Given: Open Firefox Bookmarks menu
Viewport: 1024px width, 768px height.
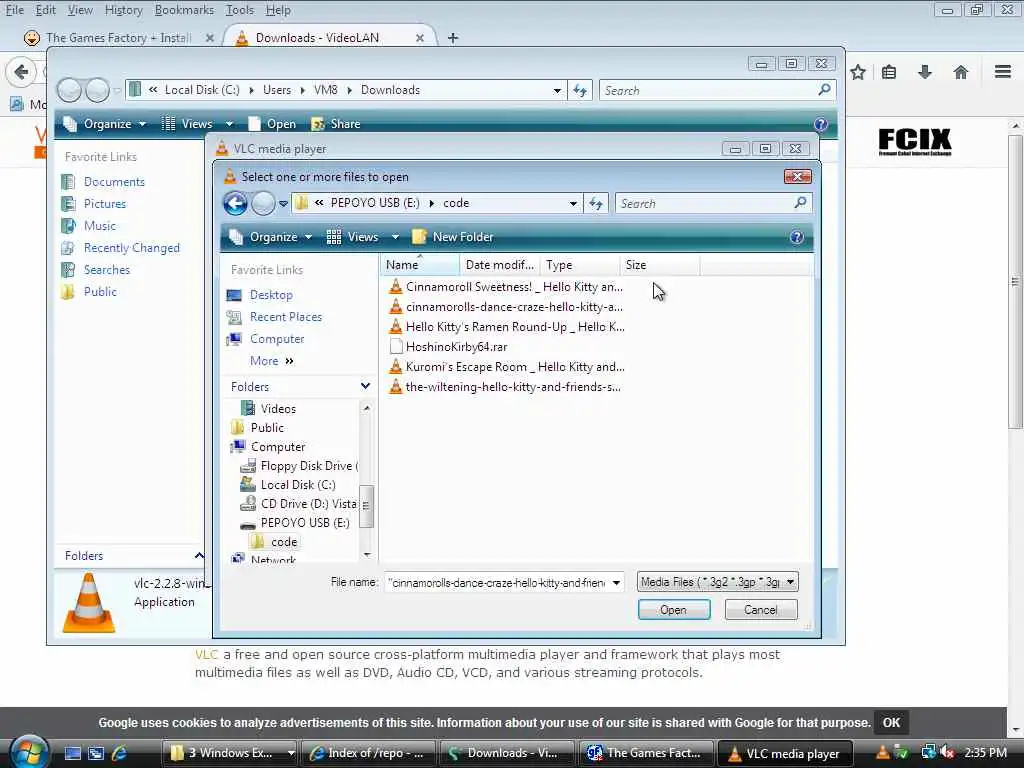Looking at the screenshot, I should point(184,10).
